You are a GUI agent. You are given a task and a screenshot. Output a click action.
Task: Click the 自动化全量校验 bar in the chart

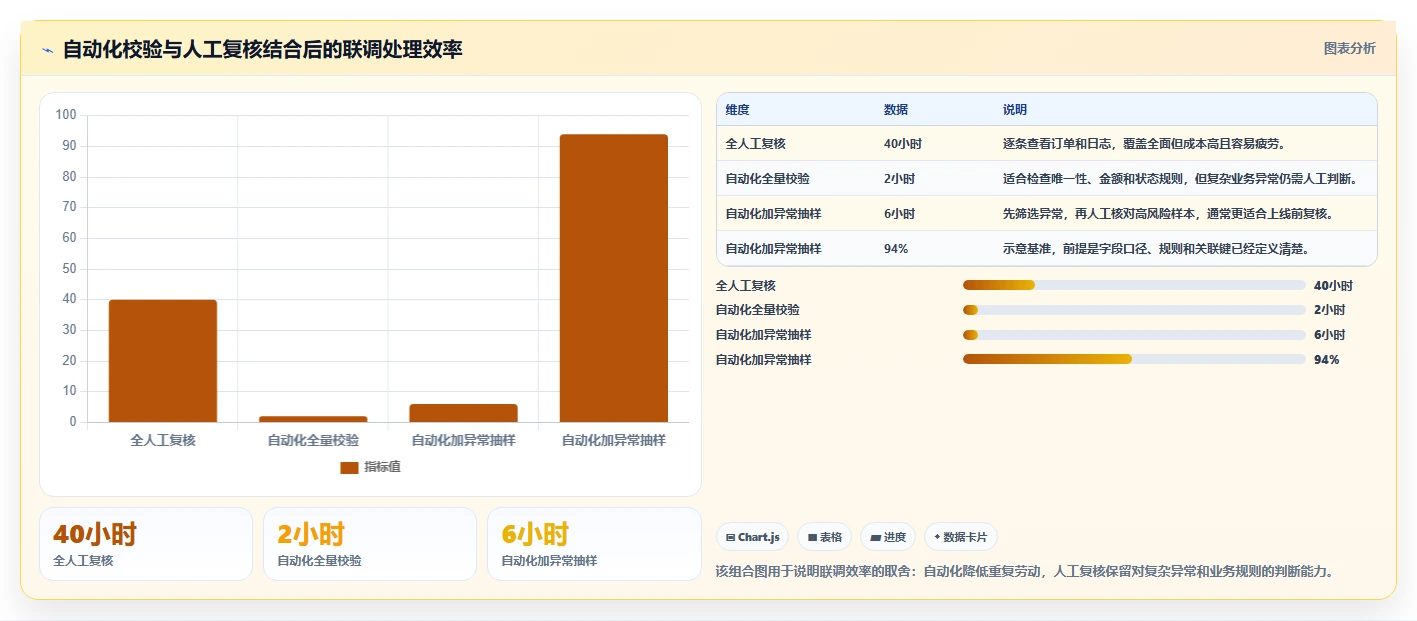pyautogui.click(x=313, y=419)
